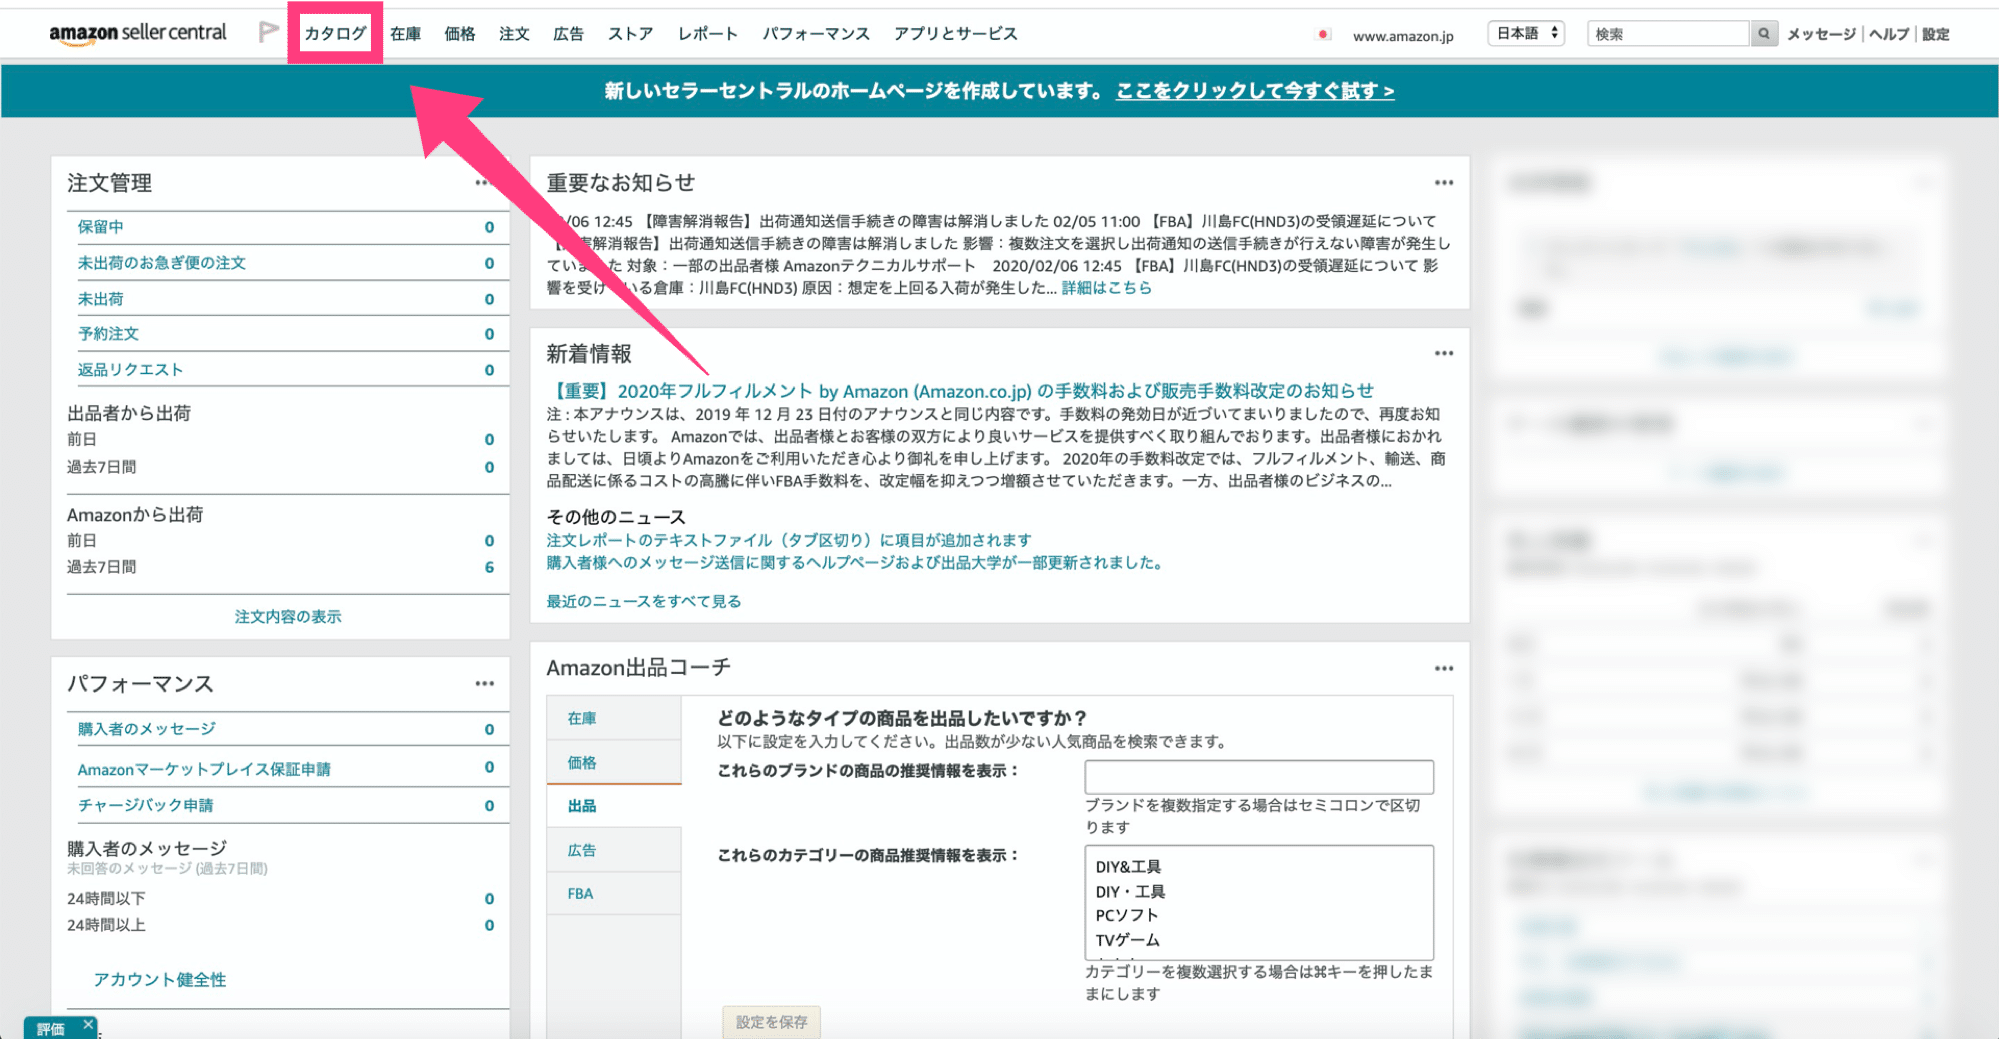Click the Amazon Seller Central logo
Viewport: 1999px width, 1039px height.
click(x=138, y=33)
